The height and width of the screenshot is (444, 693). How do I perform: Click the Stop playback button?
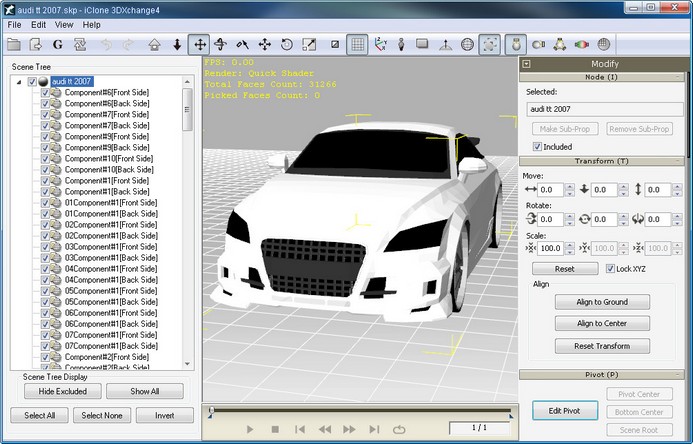275,429
